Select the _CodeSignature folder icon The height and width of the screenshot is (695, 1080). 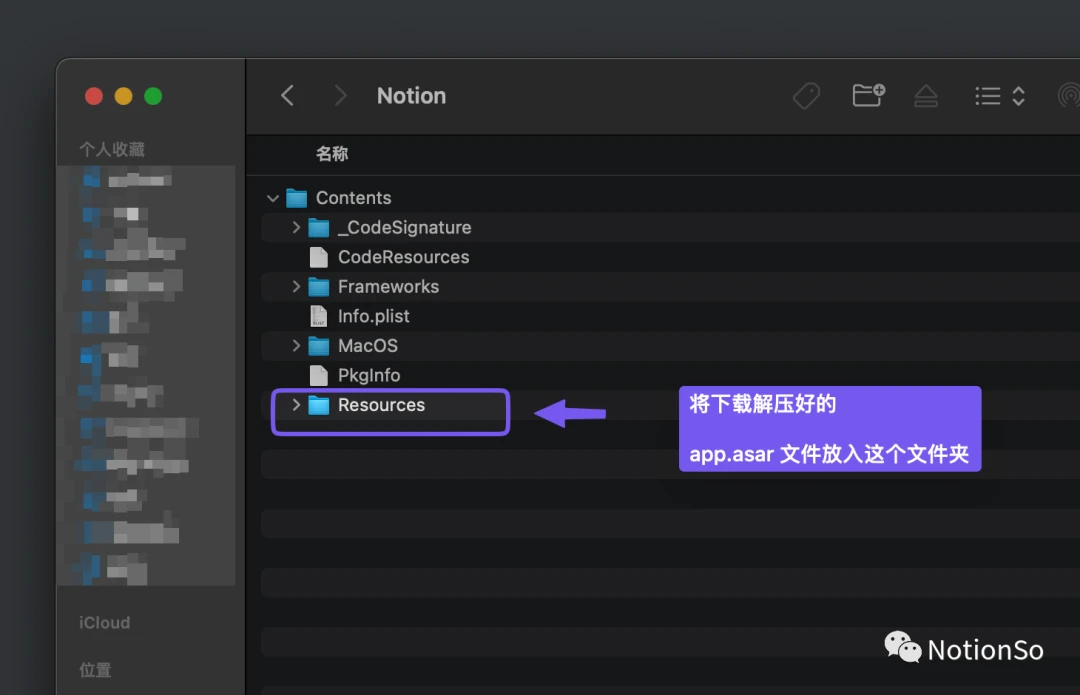pyautogui.click(x=318, y=227)
